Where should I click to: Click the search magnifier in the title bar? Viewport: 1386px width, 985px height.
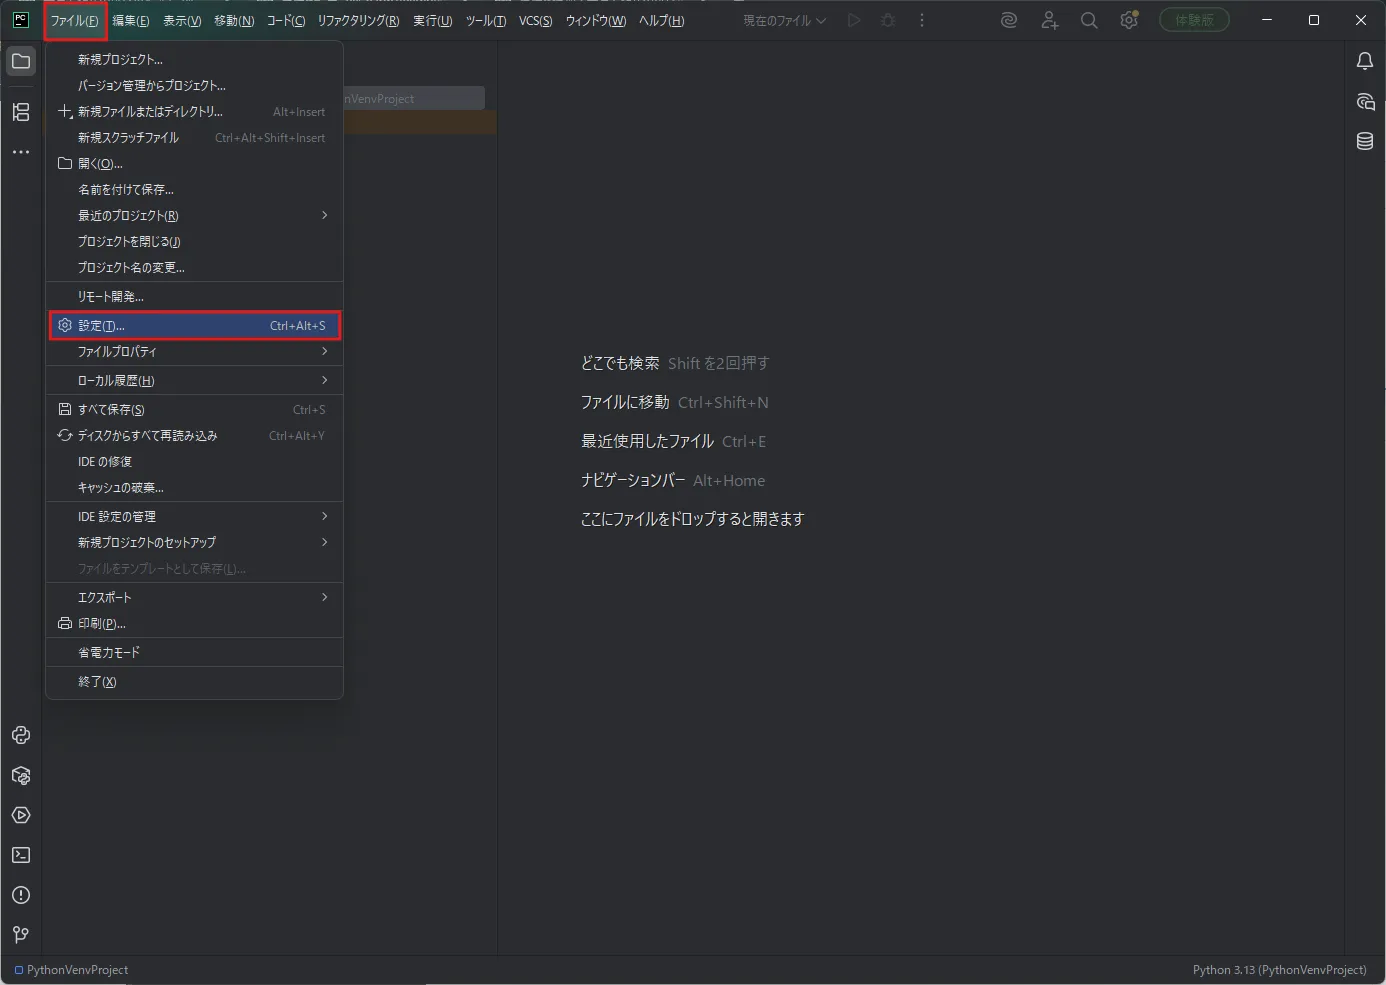1089,20
